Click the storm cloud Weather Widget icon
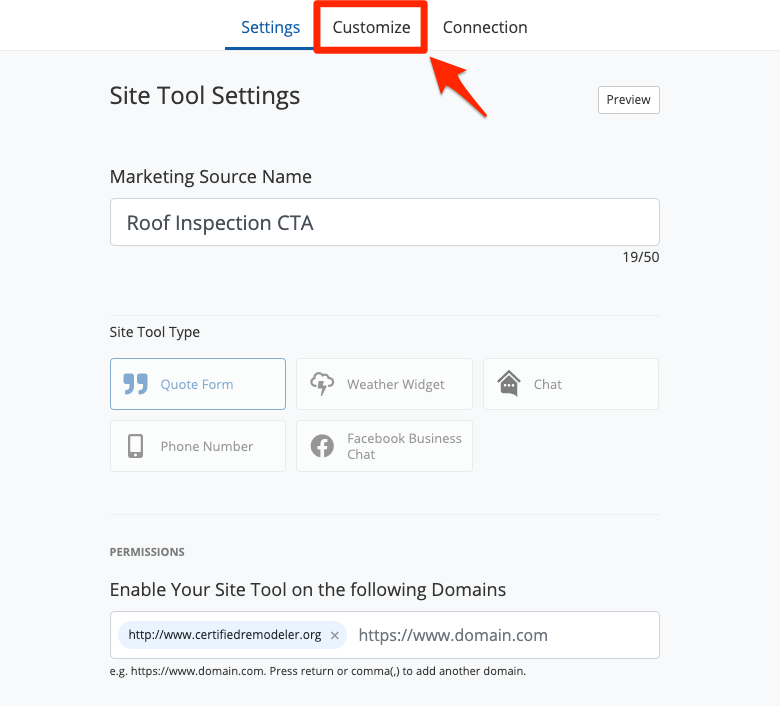Viewport: 780px width, 706px height. tap(322, 384)
